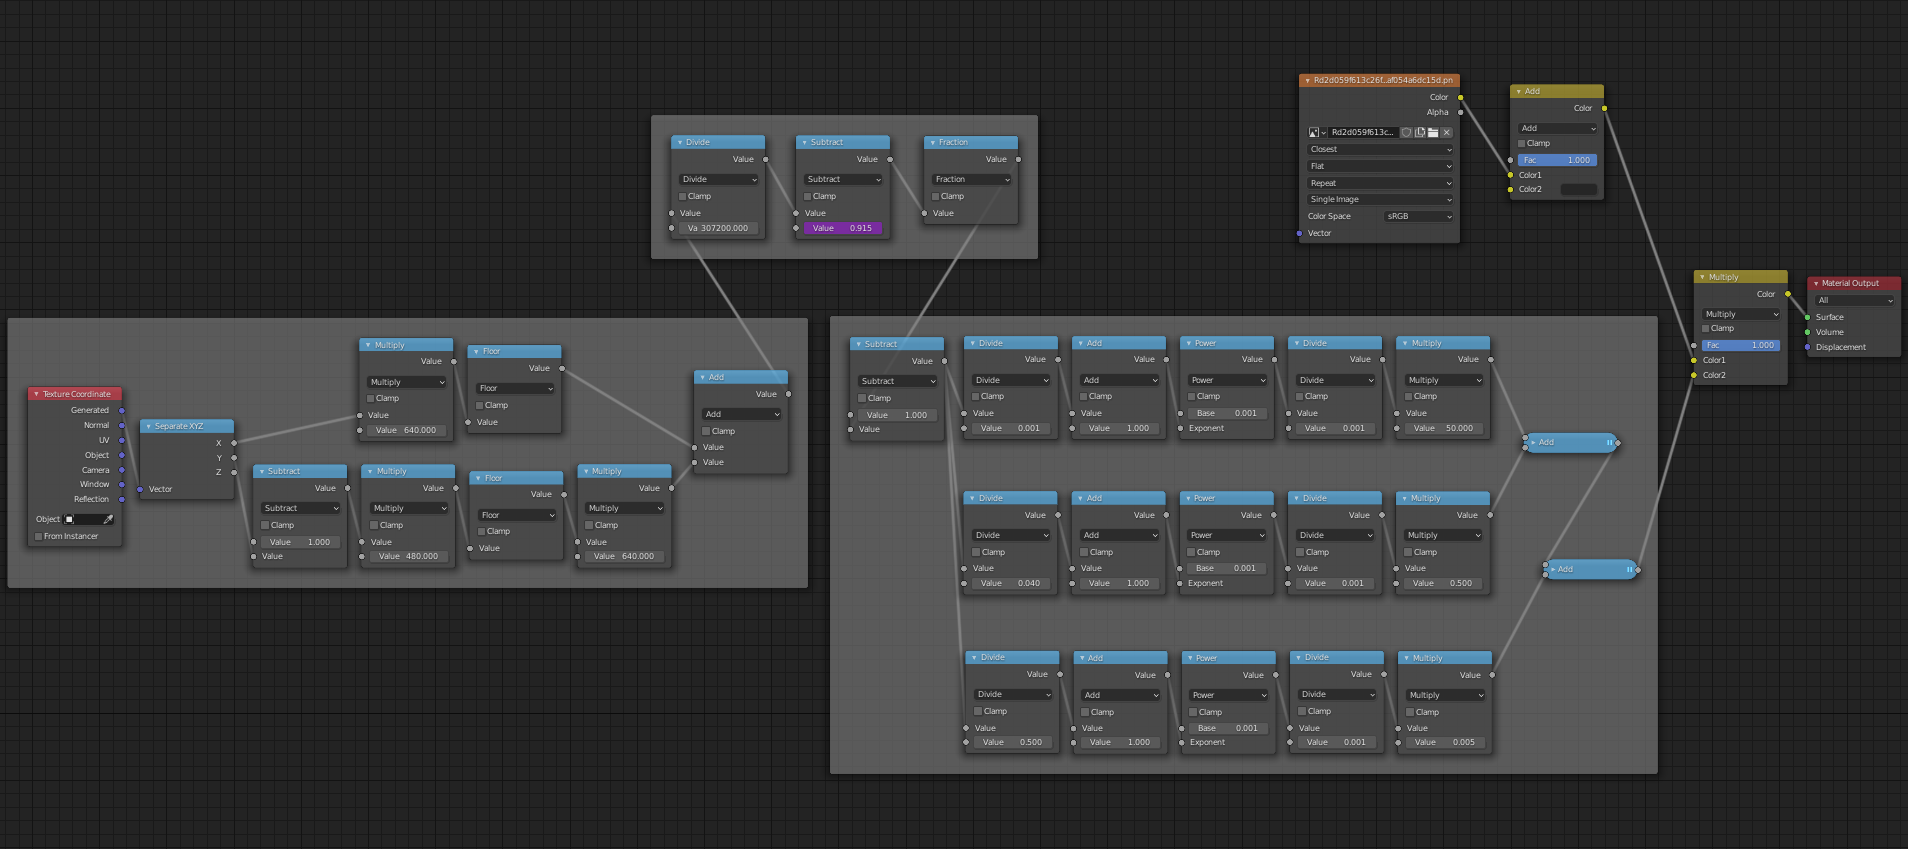Image resolution: width=1908 pixels, height=849 pixels.
Task: Open the Flat projection dropdown
Action: point(1380,166)
